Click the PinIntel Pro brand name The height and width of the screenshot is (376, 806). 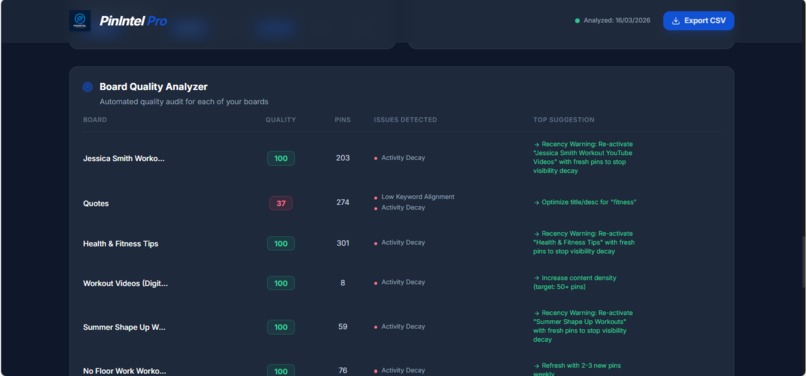click(x=133, y=21)
